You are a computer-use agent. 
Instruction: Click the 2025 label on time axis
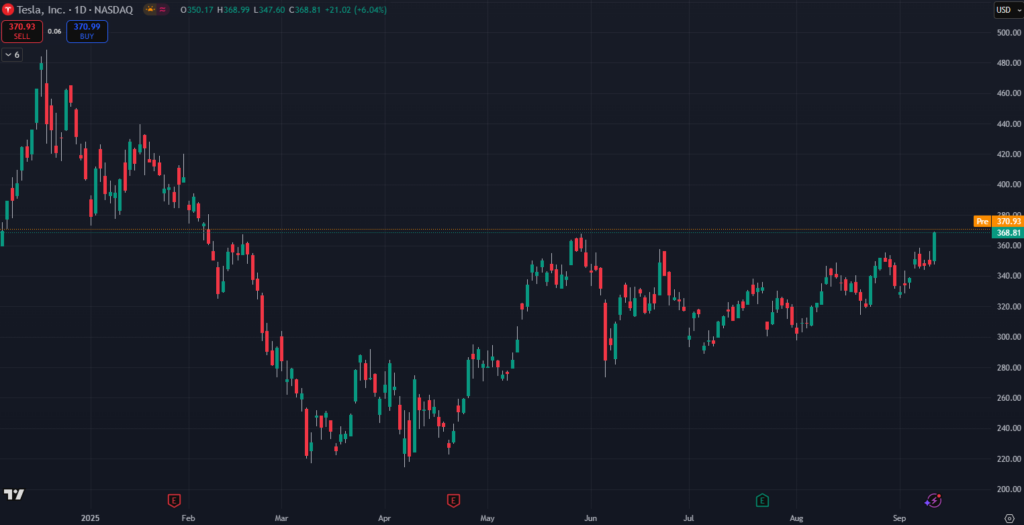tap(90, 518)
